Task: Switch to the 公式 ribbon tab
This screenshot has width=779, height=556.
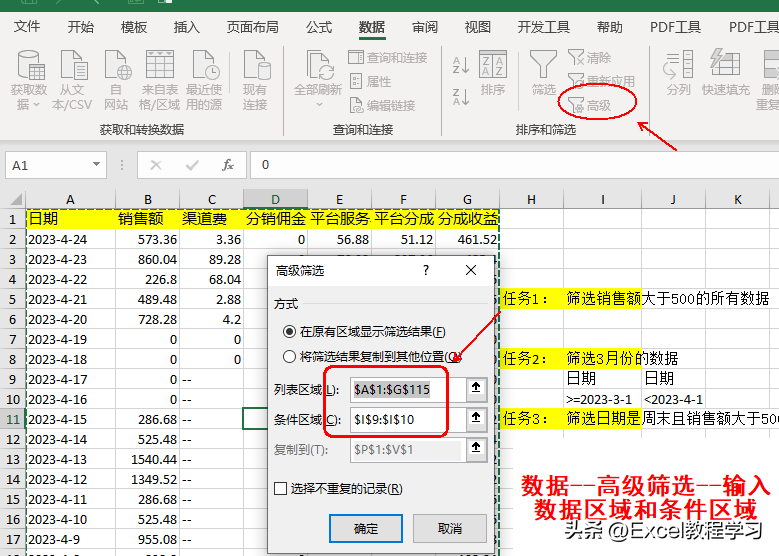Action: (318, 27)
